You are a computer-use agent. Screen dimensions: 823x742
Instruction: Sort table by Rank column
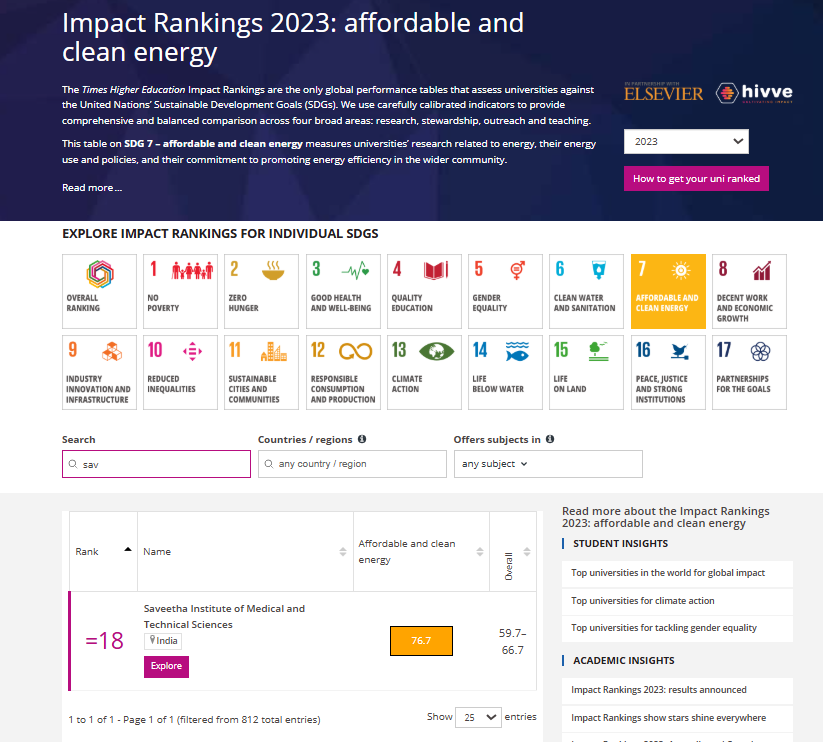102,551
